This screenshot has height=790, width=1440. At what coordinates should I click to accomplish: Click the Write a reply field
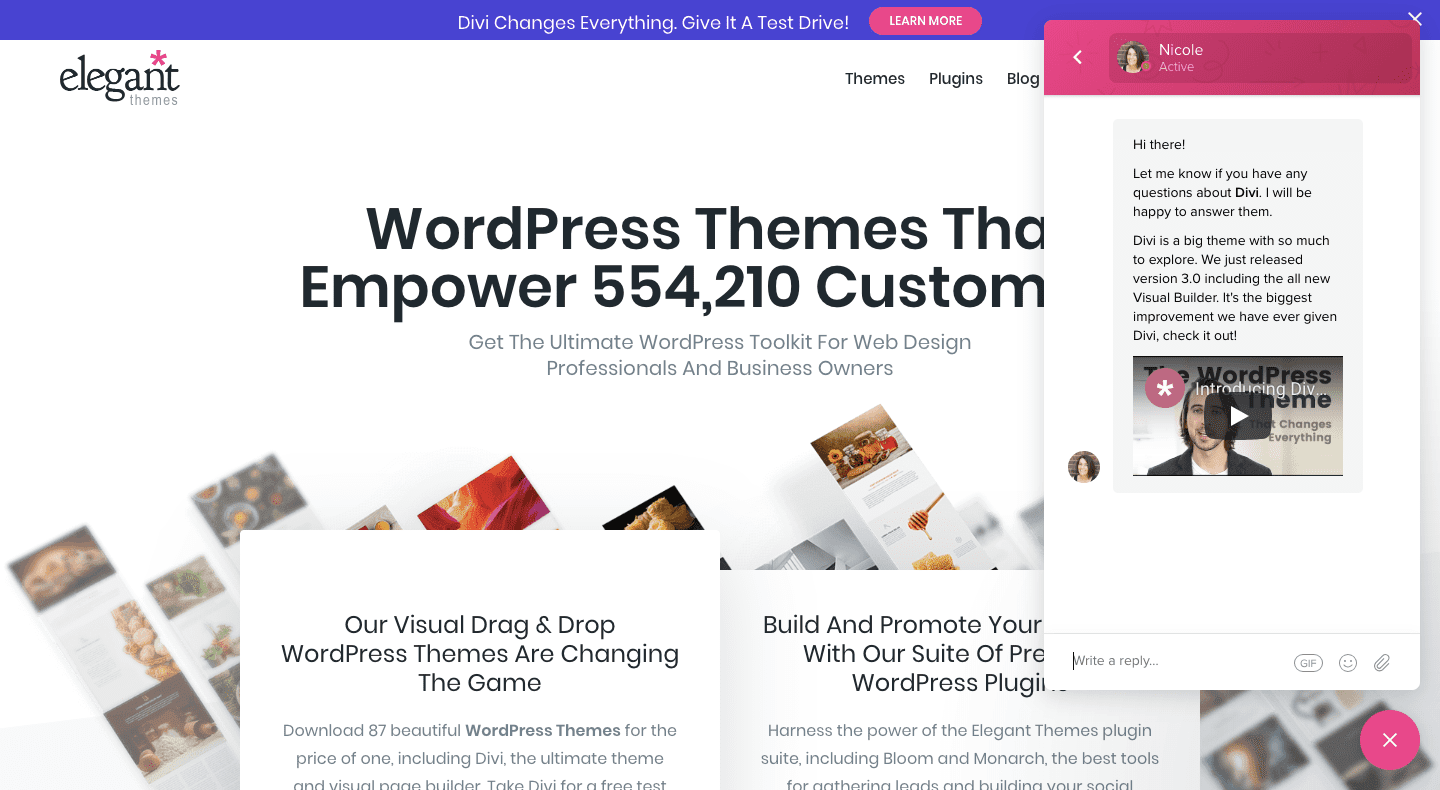[x=1178, y=661]
